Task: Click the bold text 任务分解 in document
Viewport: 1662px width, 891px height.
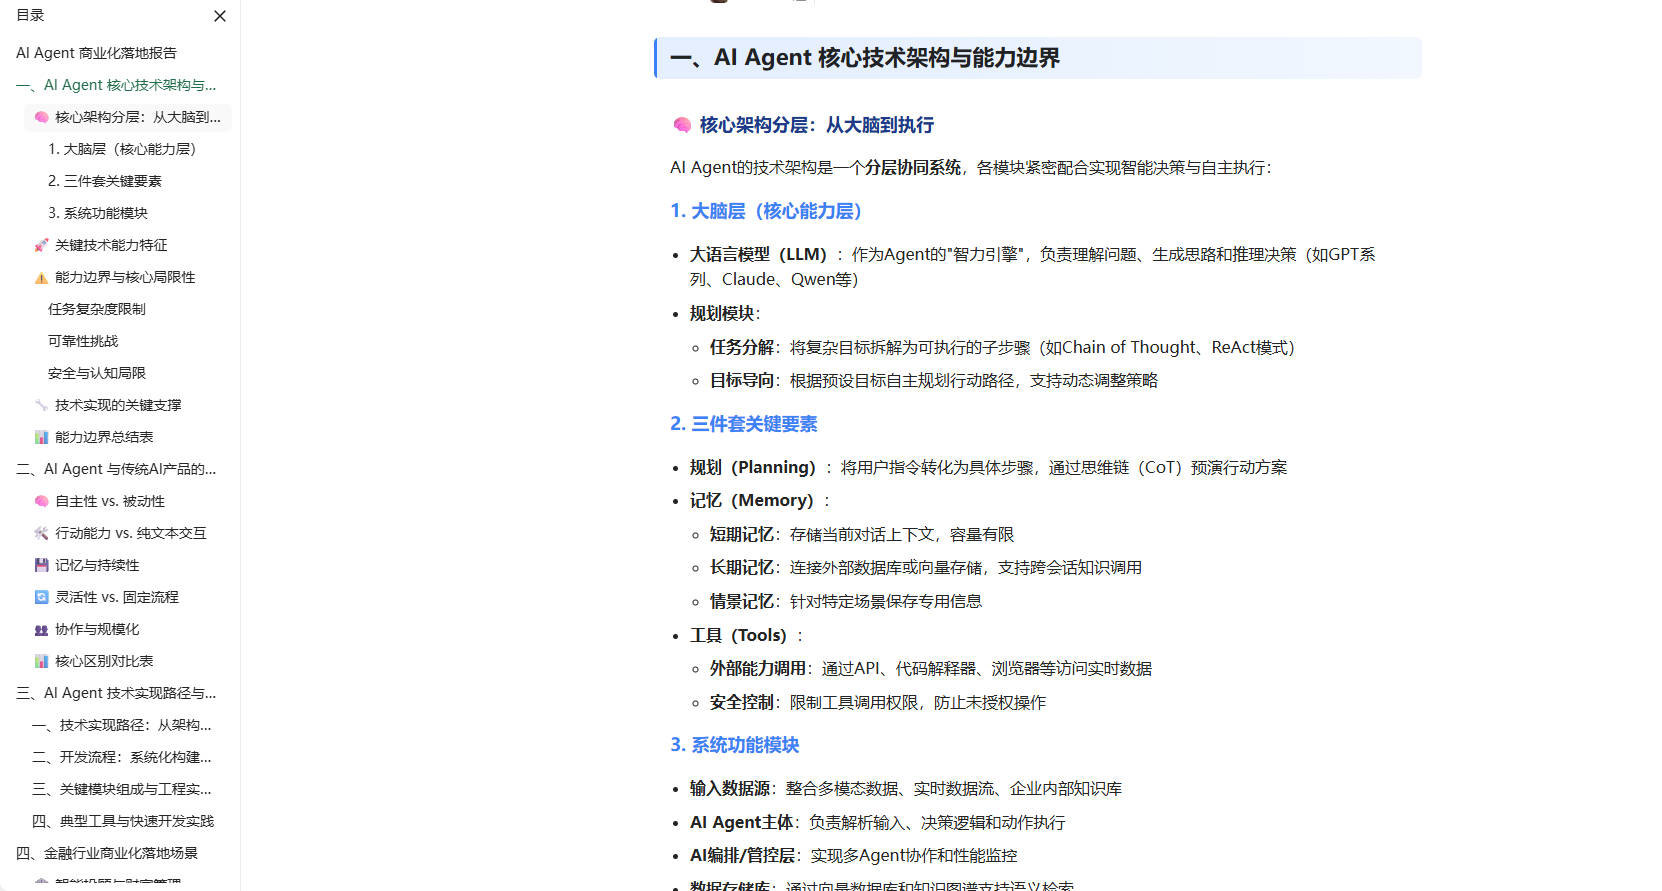Action: pos(742,347)
